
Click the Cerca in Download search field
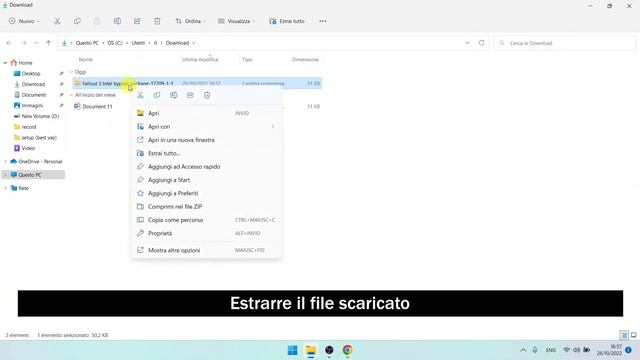(565, 43)
